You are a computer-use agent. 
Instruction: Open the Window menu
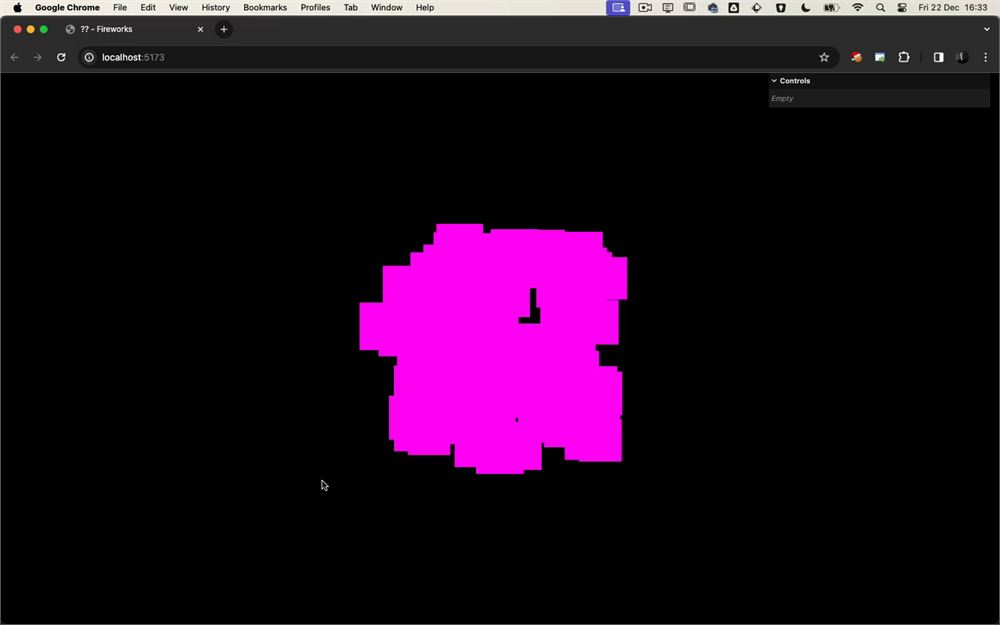pos(386,8)
